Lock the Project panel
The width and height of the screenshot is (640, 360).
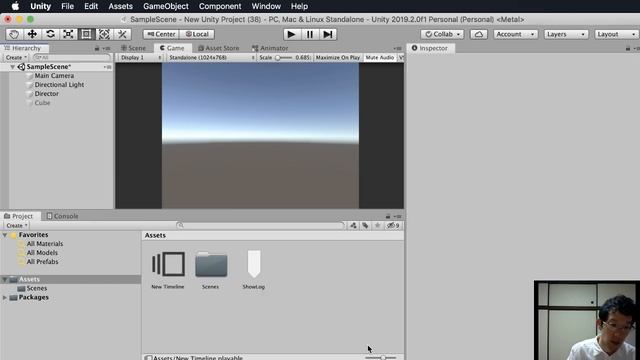tap(388, 216)
